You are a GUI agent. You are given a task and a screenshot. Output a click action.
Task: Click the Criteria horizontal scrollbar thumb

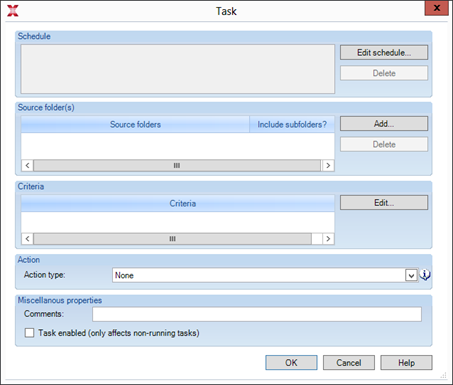(172, 239)
